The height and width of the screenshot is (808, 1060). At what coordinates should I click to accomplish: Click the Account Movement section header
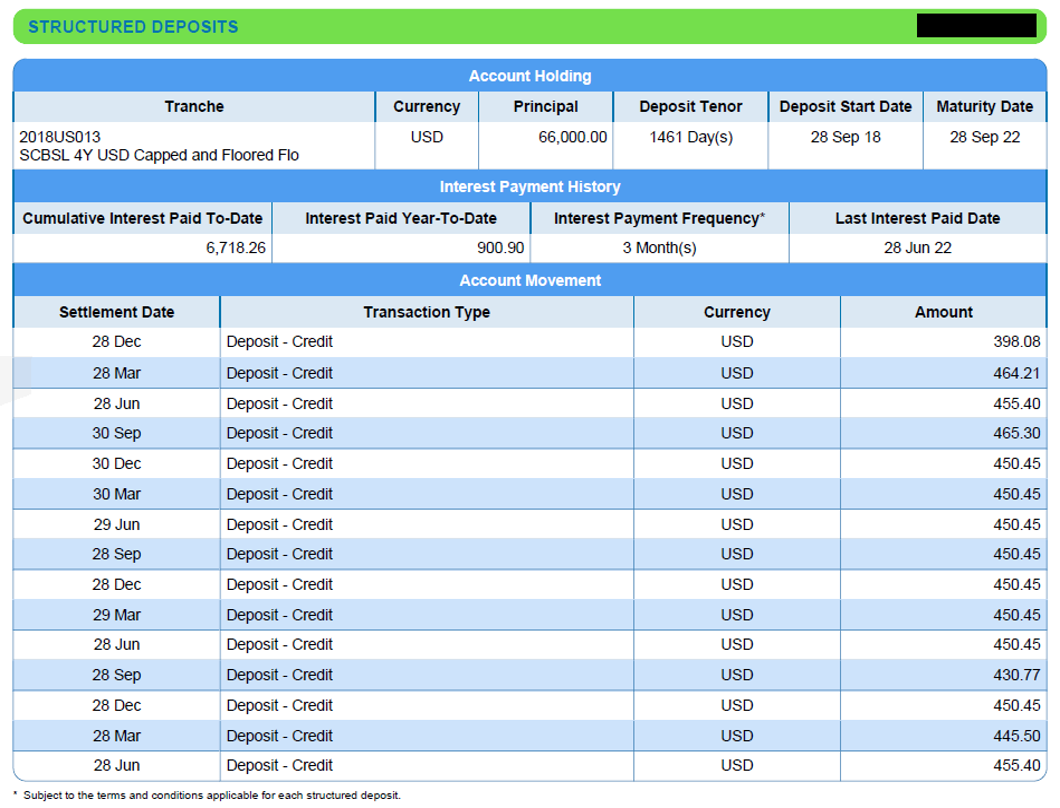(529, 280)
